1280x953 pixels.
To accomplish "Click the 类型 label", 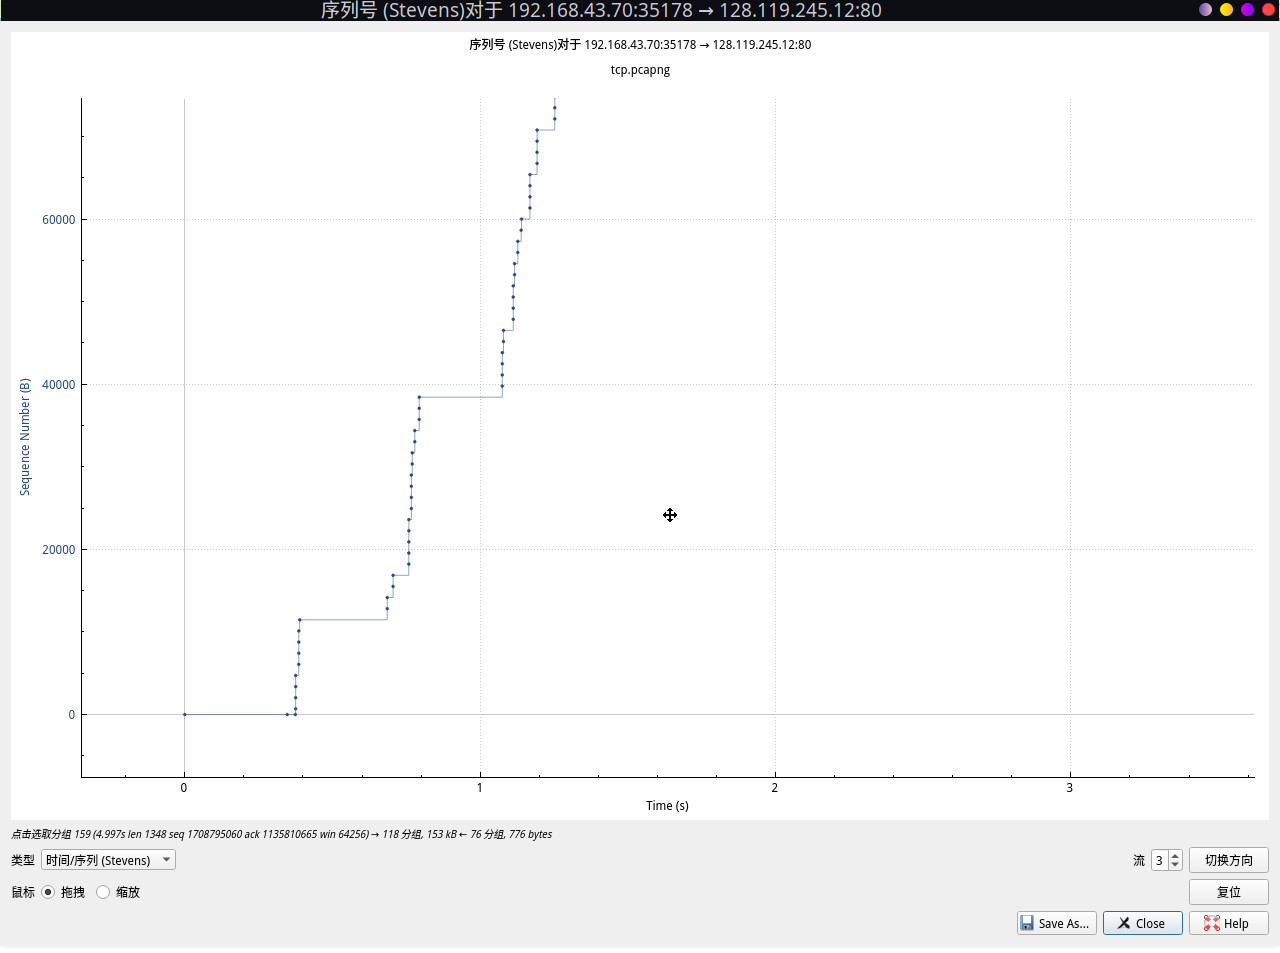I will coord(23,860).
